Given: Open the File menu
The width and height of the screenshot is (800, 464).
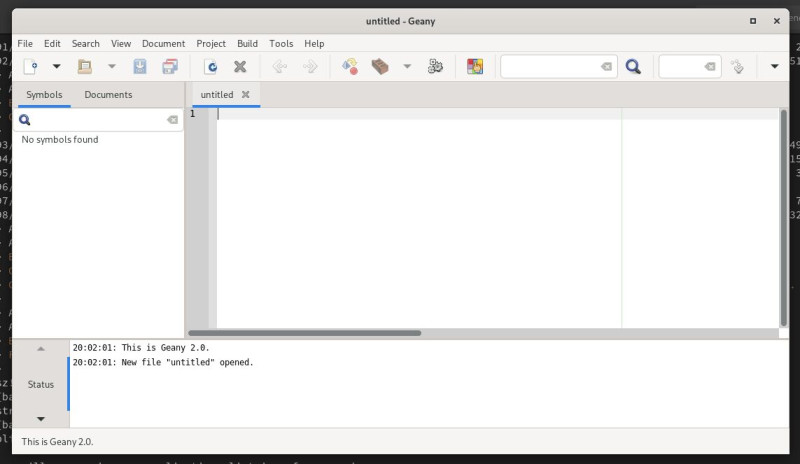Looking at the screenshot, I should tap(25, 43).
